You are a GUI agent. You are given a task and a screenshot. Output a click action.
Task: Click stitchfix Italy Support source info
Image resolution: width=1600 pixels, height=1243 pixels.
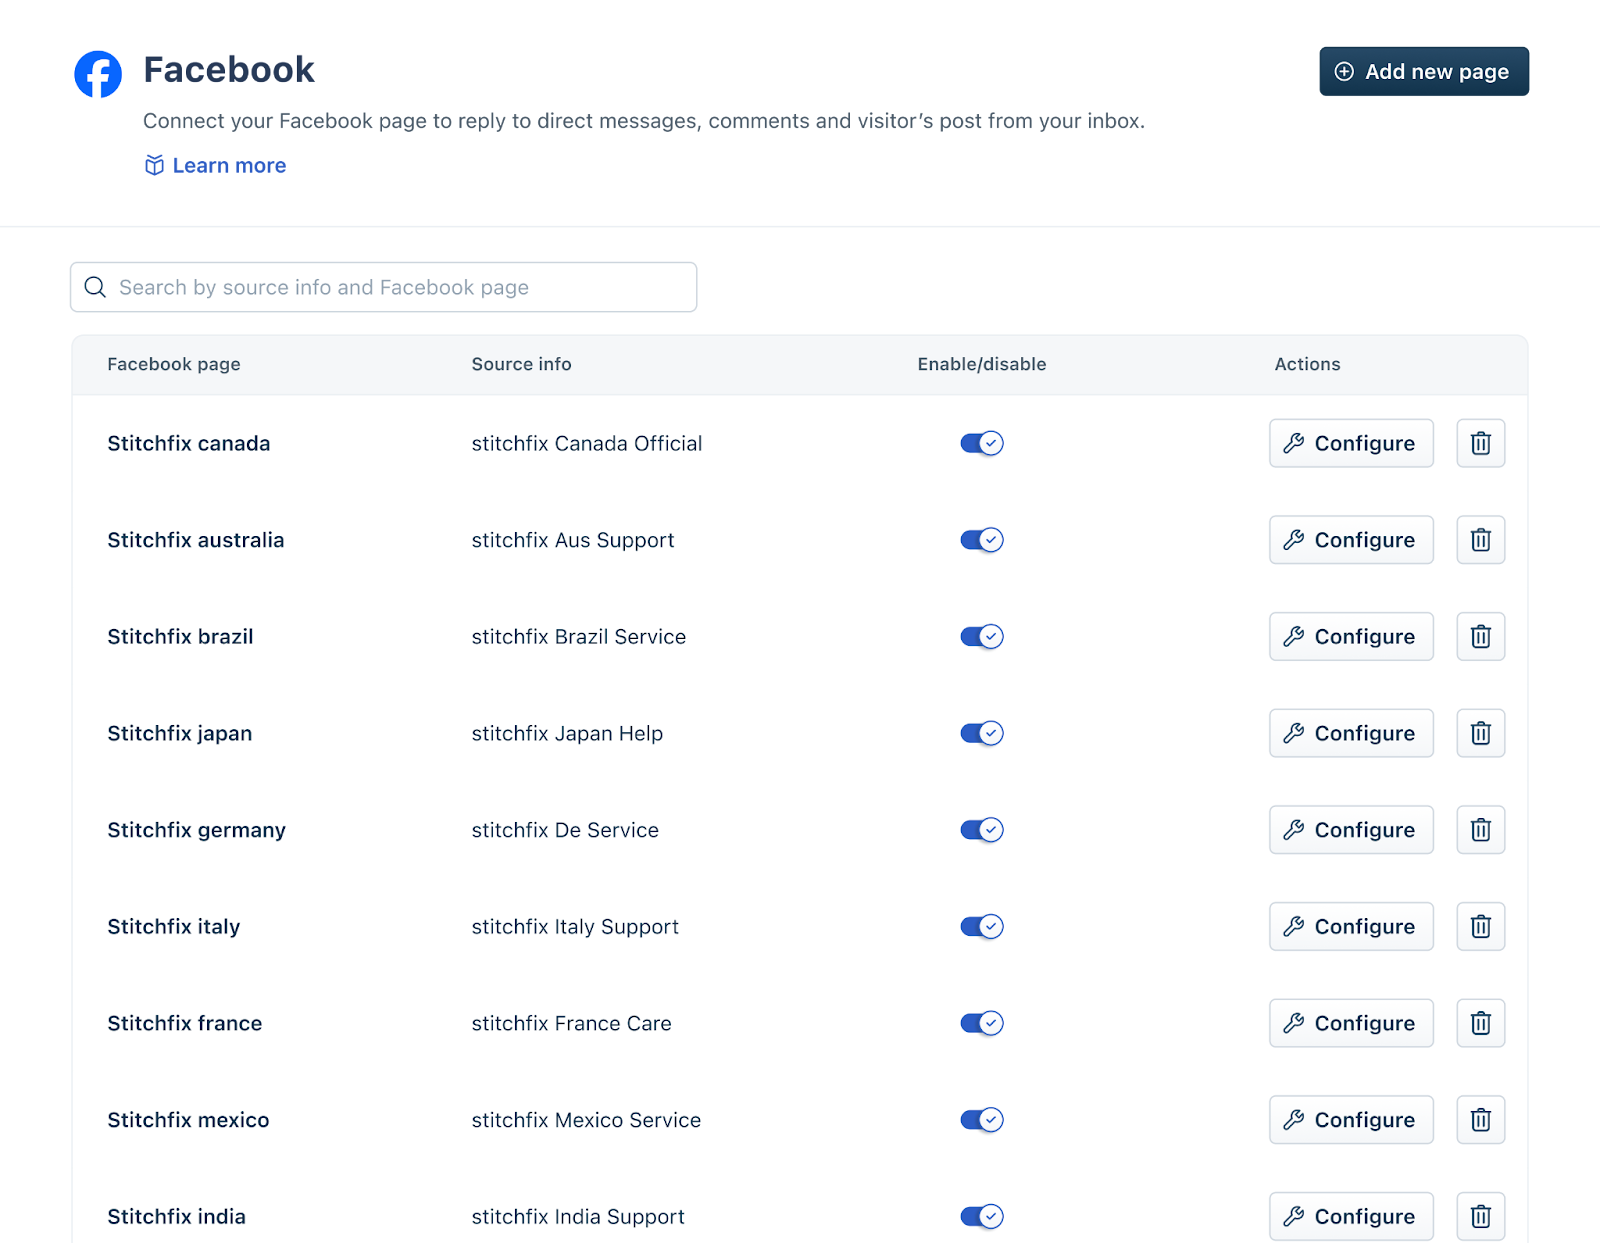click(575, 926)
